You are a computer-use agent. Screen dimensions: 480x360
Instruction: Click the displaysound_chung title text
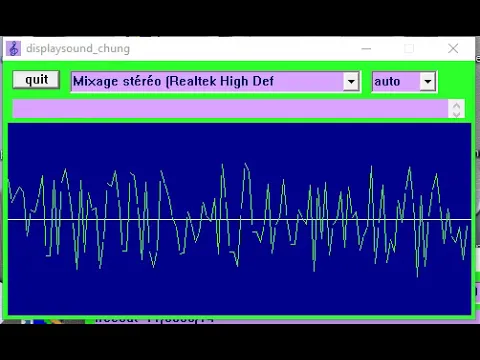(x=78, y=49)
